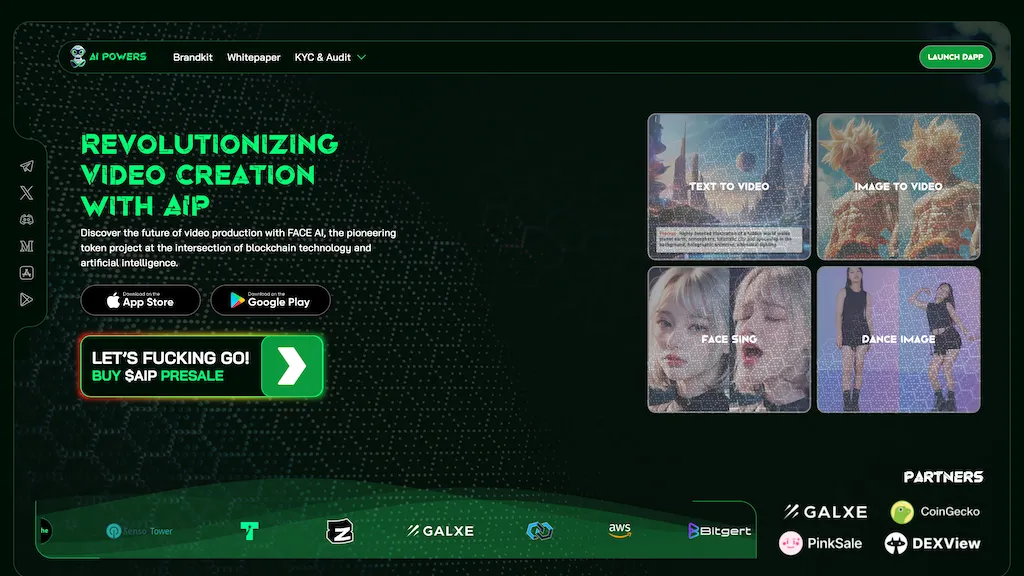Click the Google Play download button
Viewport: 1024px width, 576px height.
click(271, 300)
